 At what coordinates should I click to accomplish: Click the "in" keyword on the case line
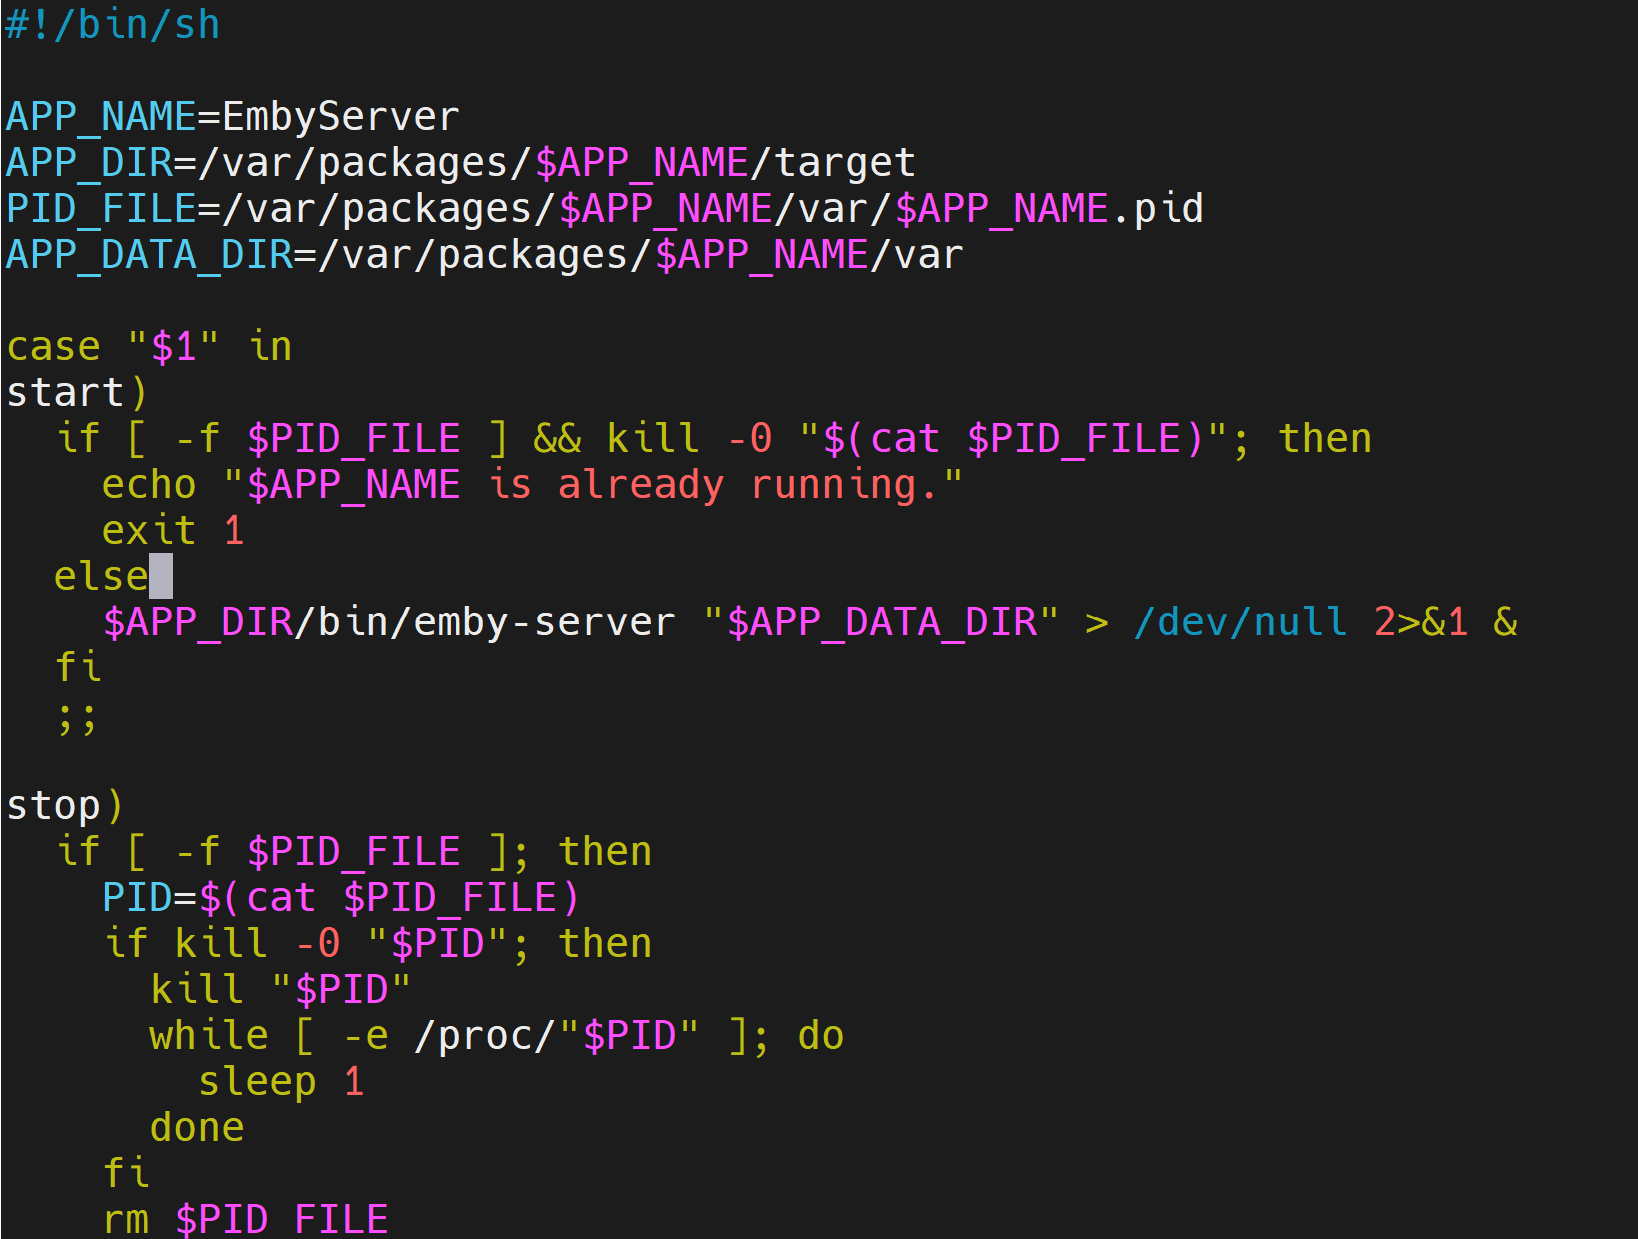269,347
